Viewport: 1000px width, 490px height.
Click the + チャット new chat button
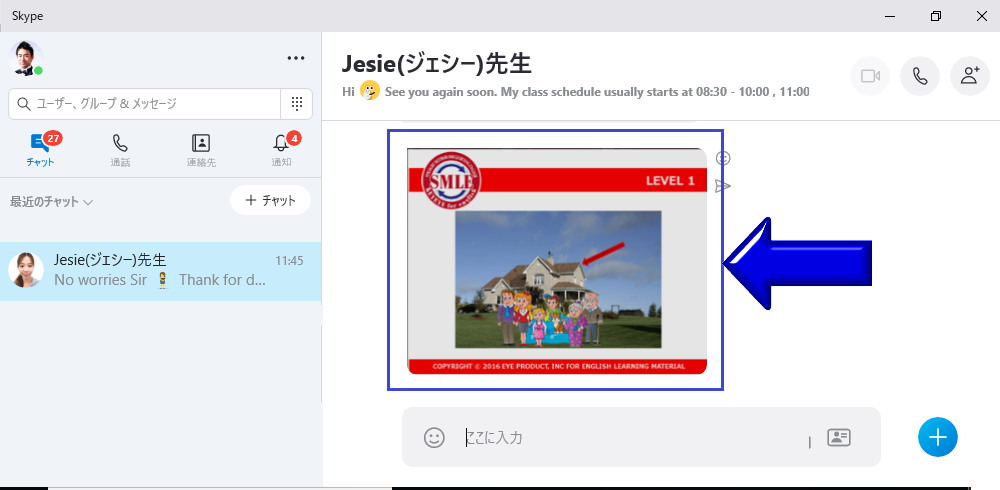click(270, 200)
